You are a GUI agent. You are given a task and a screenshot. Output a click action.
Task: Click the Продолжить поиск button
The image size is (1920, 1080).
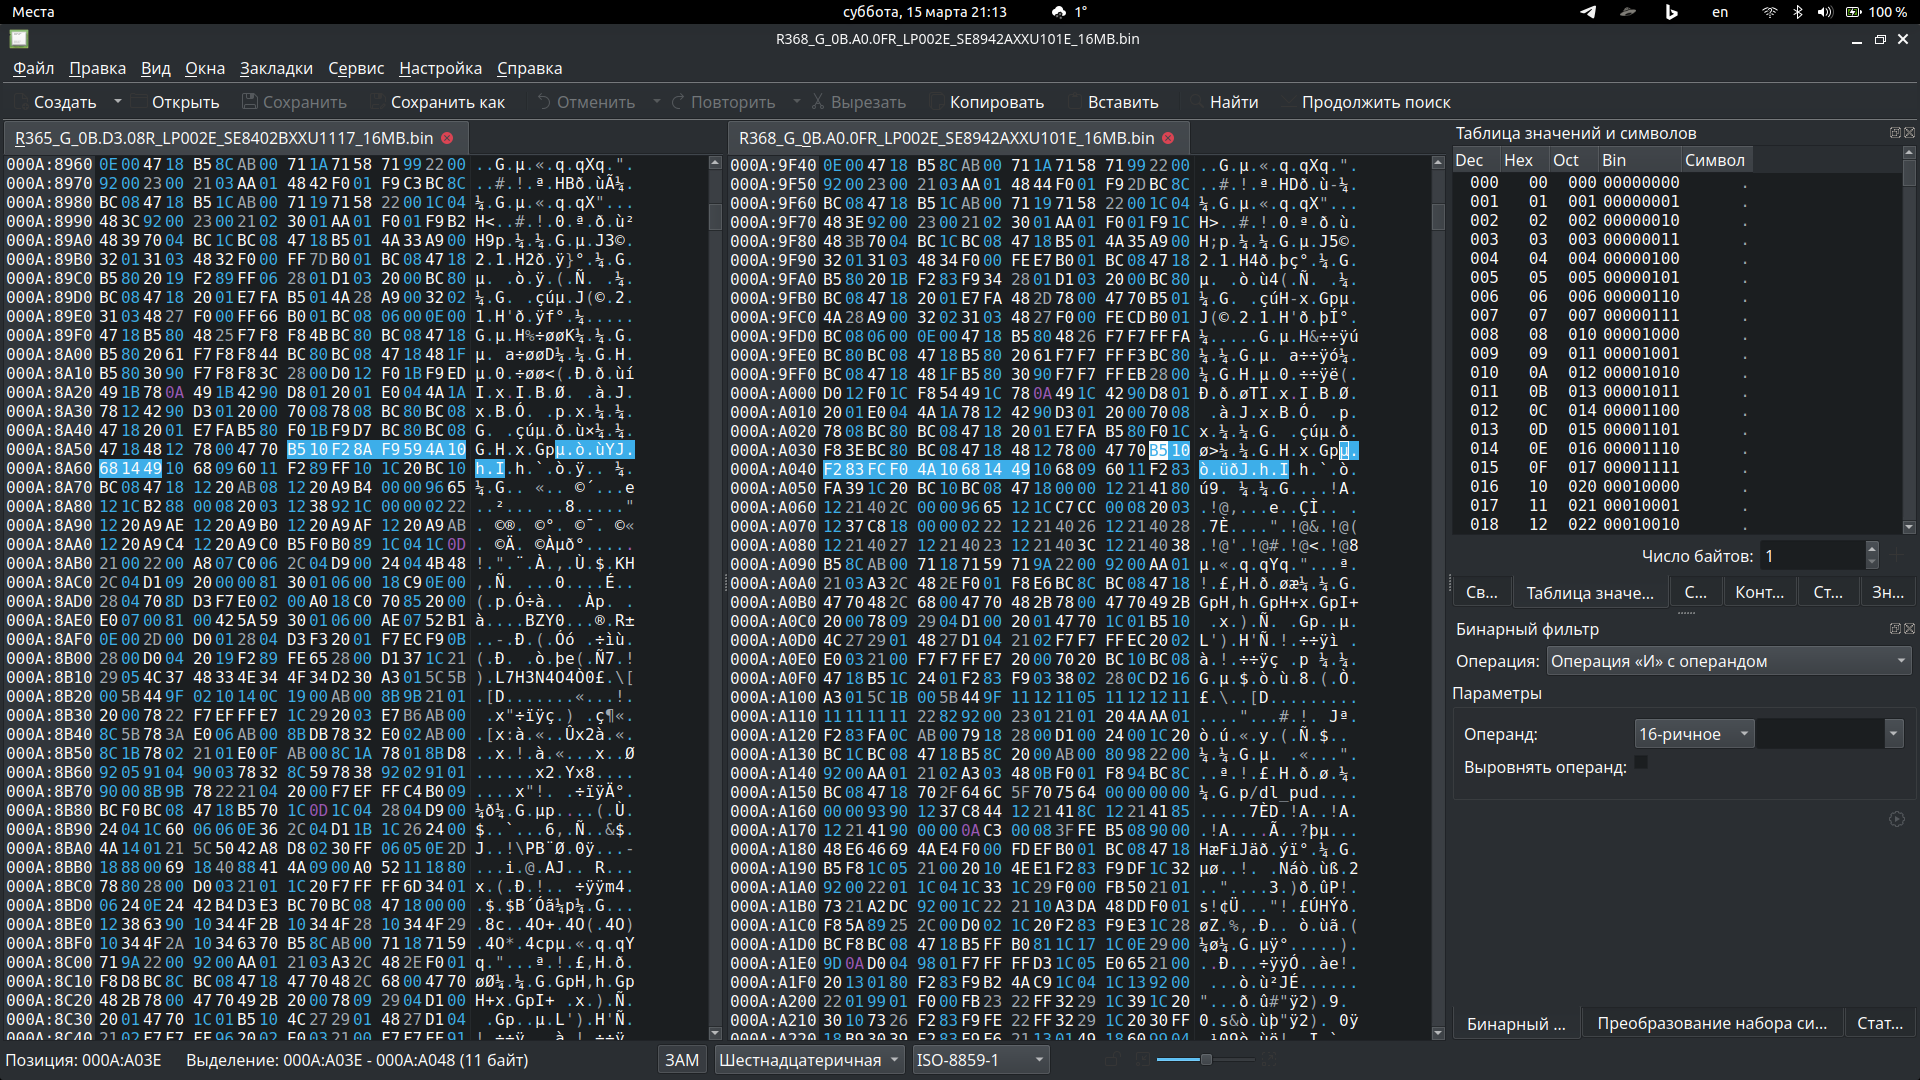coord(1375,102)
